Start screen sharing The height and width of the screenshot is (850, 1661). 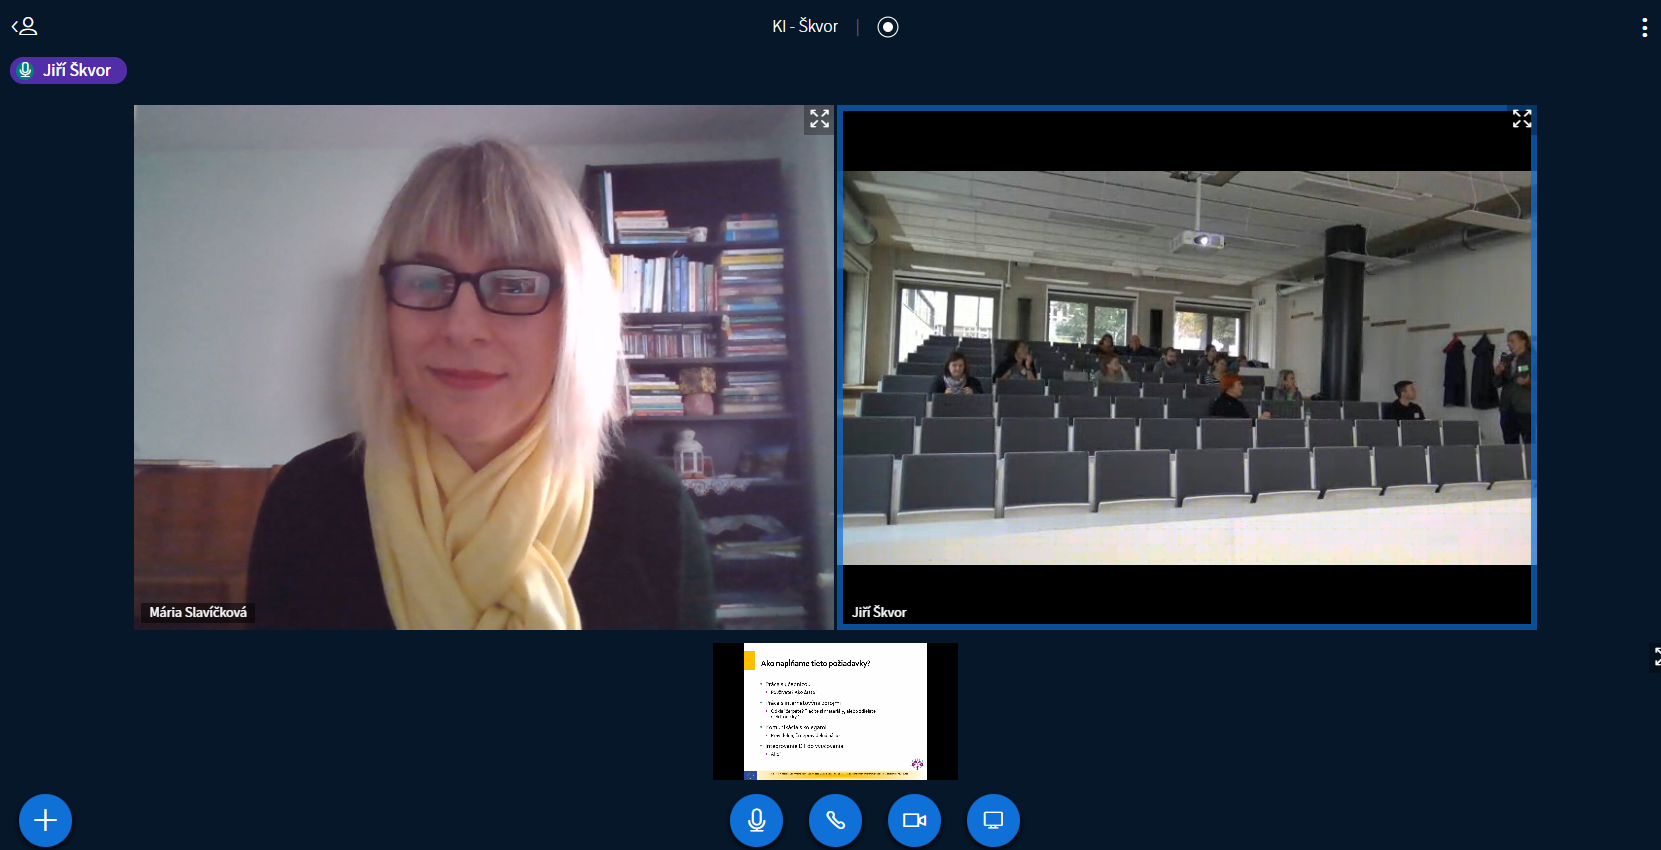[x=993, y=820]
